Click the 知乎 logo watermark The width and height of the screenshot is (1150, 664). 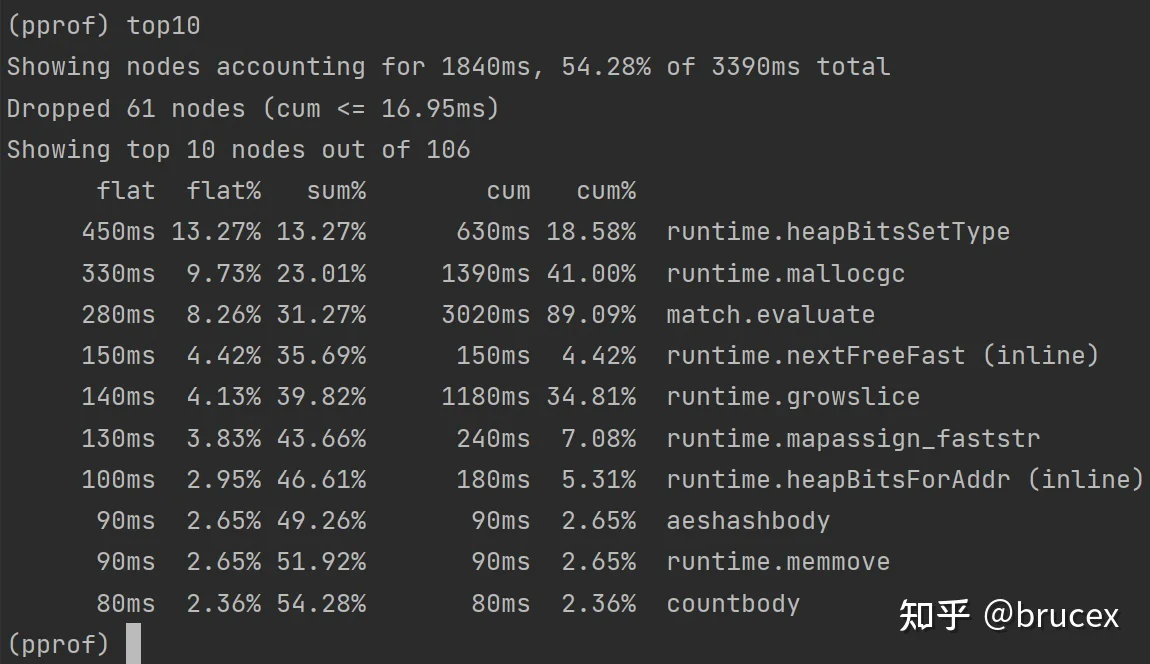(934, 614)
